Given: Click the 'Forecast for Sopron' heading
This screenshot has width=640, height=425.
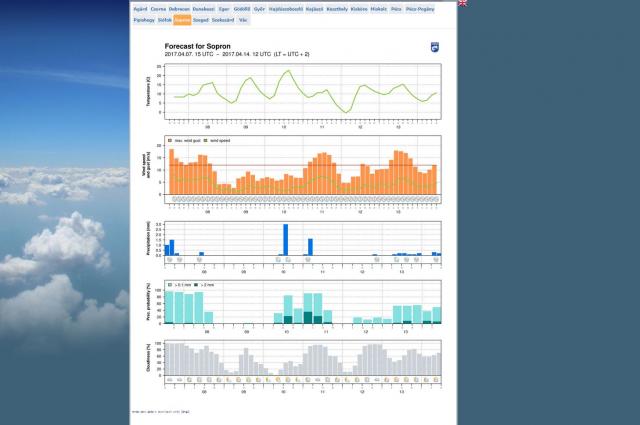Looking at the screenshot, I should [198, 46].
